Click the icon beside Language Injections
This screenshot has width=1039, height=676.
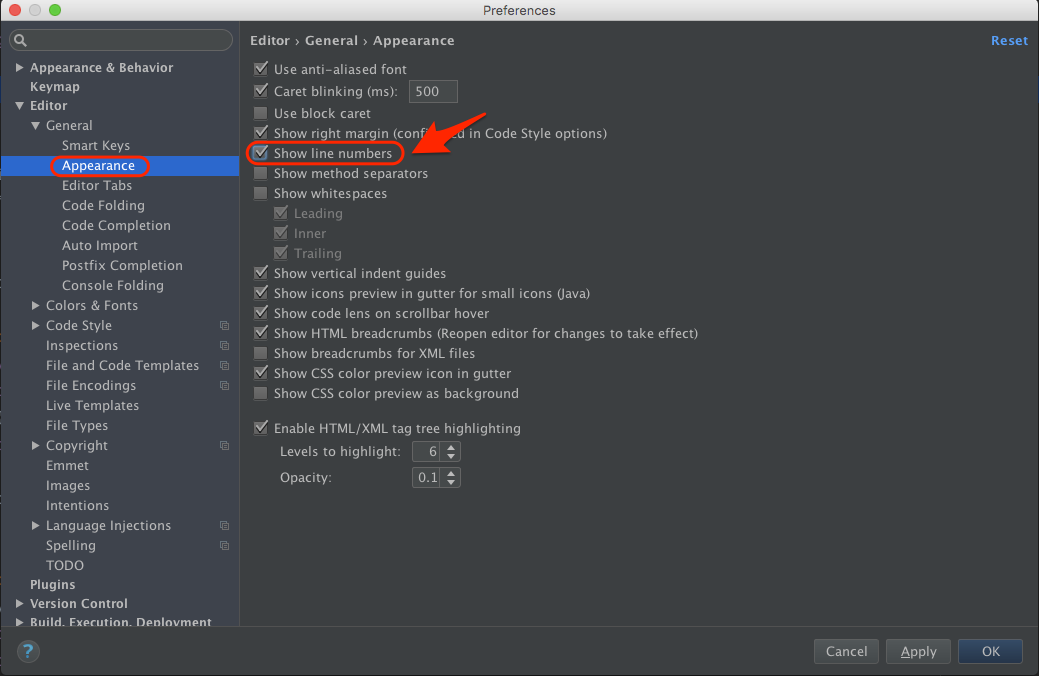point(224,525)
